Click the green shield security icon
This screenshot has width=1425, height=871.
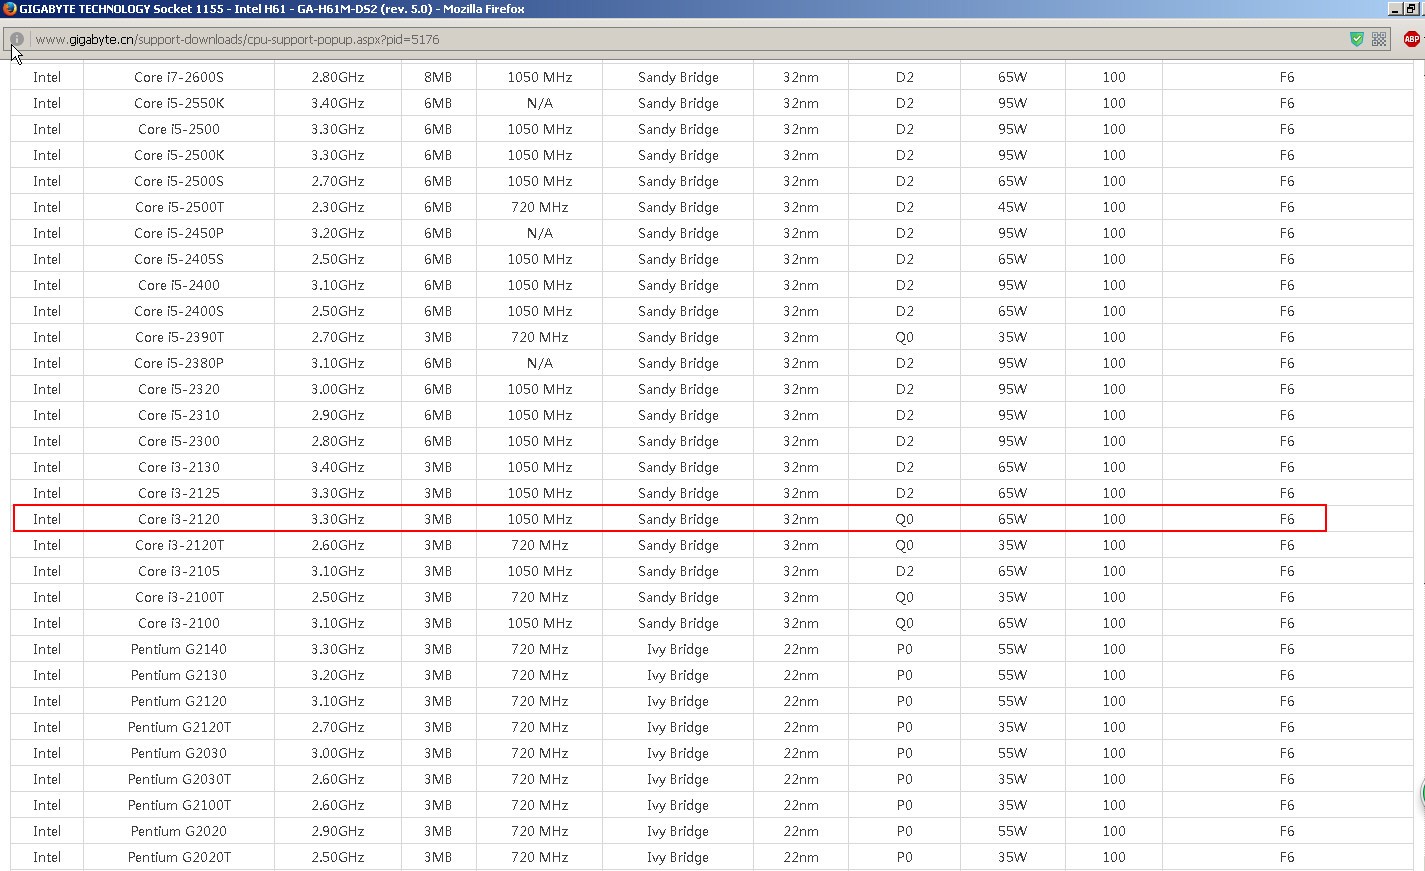pos(1357,39)
